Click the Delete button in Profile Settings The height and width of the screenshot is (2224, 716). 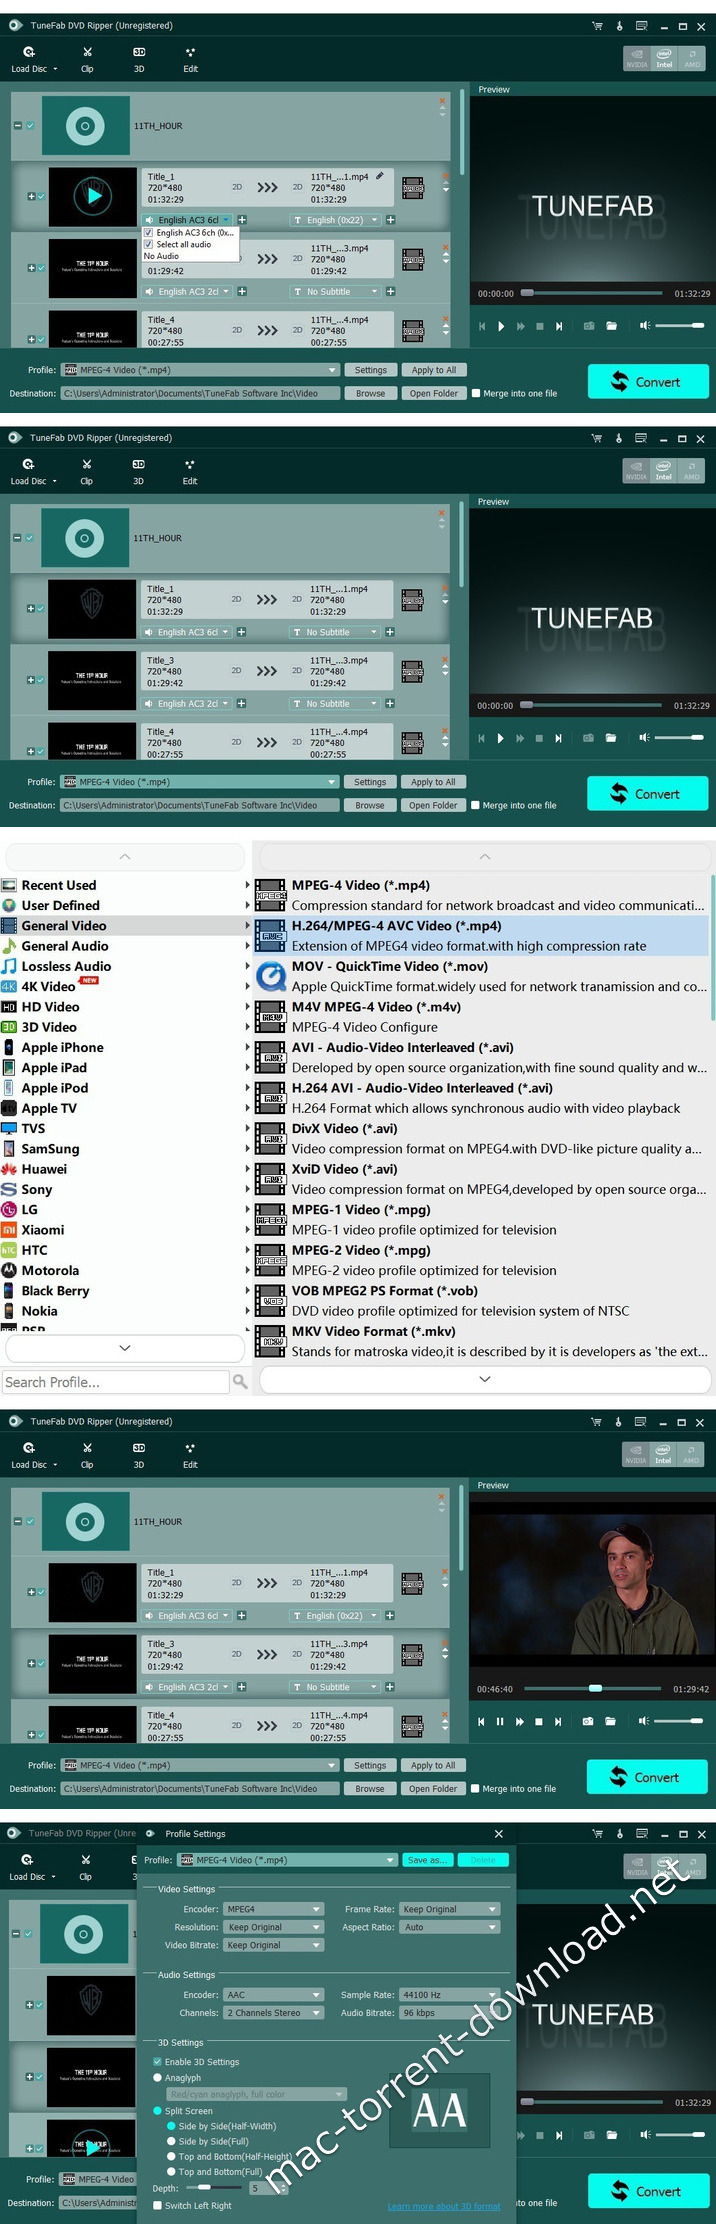pyautogui.click(x=483, y=1860)
